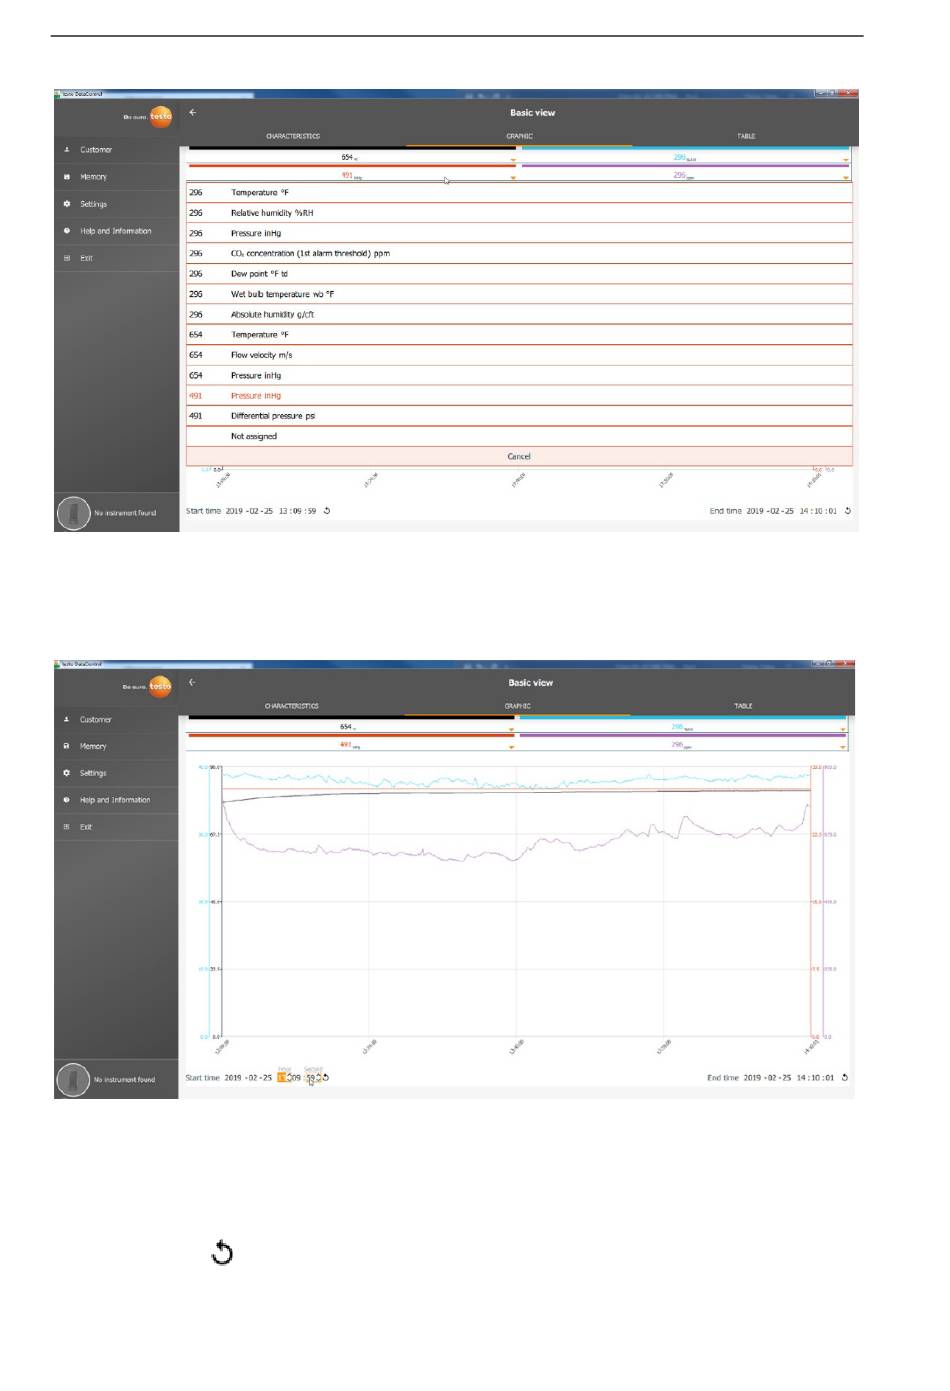Click the testo logo in lower screenshot
Image resolution: width=950 pixels, height=1391 pixels.
(160, 686)
